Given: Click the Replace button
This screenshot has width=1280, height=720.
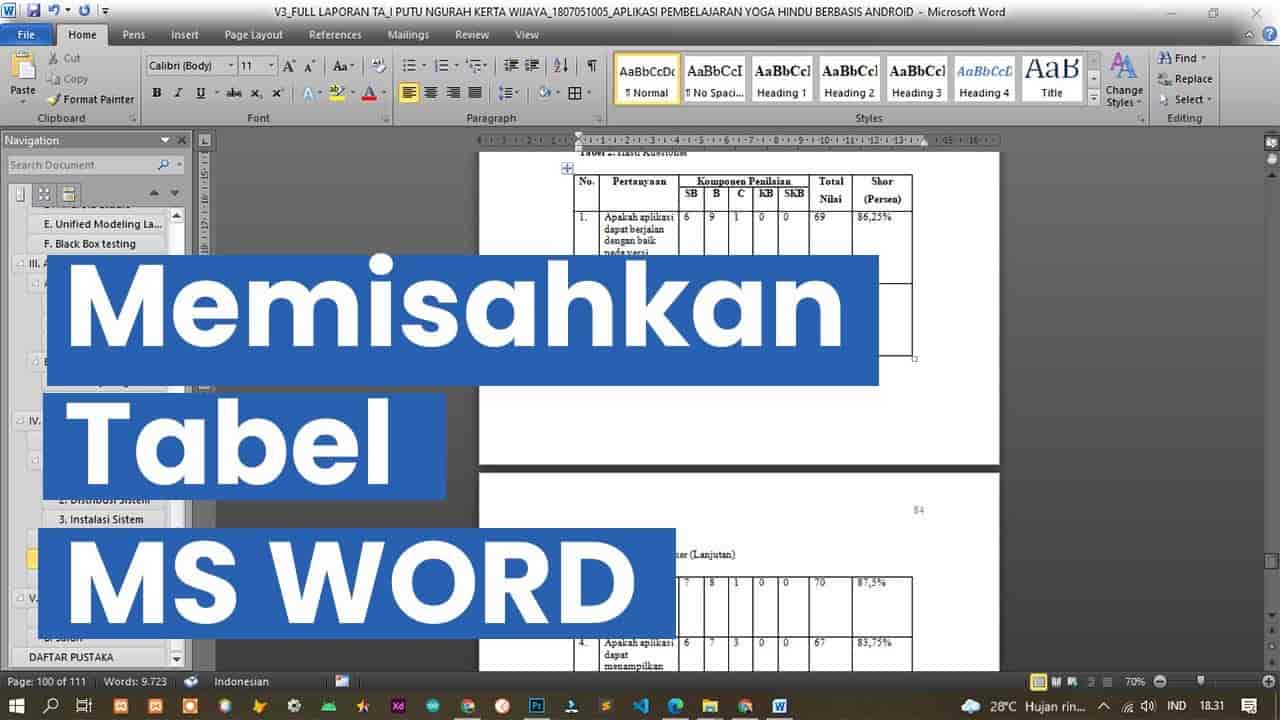Looking at the screenshot, I should coord(1185,79).
